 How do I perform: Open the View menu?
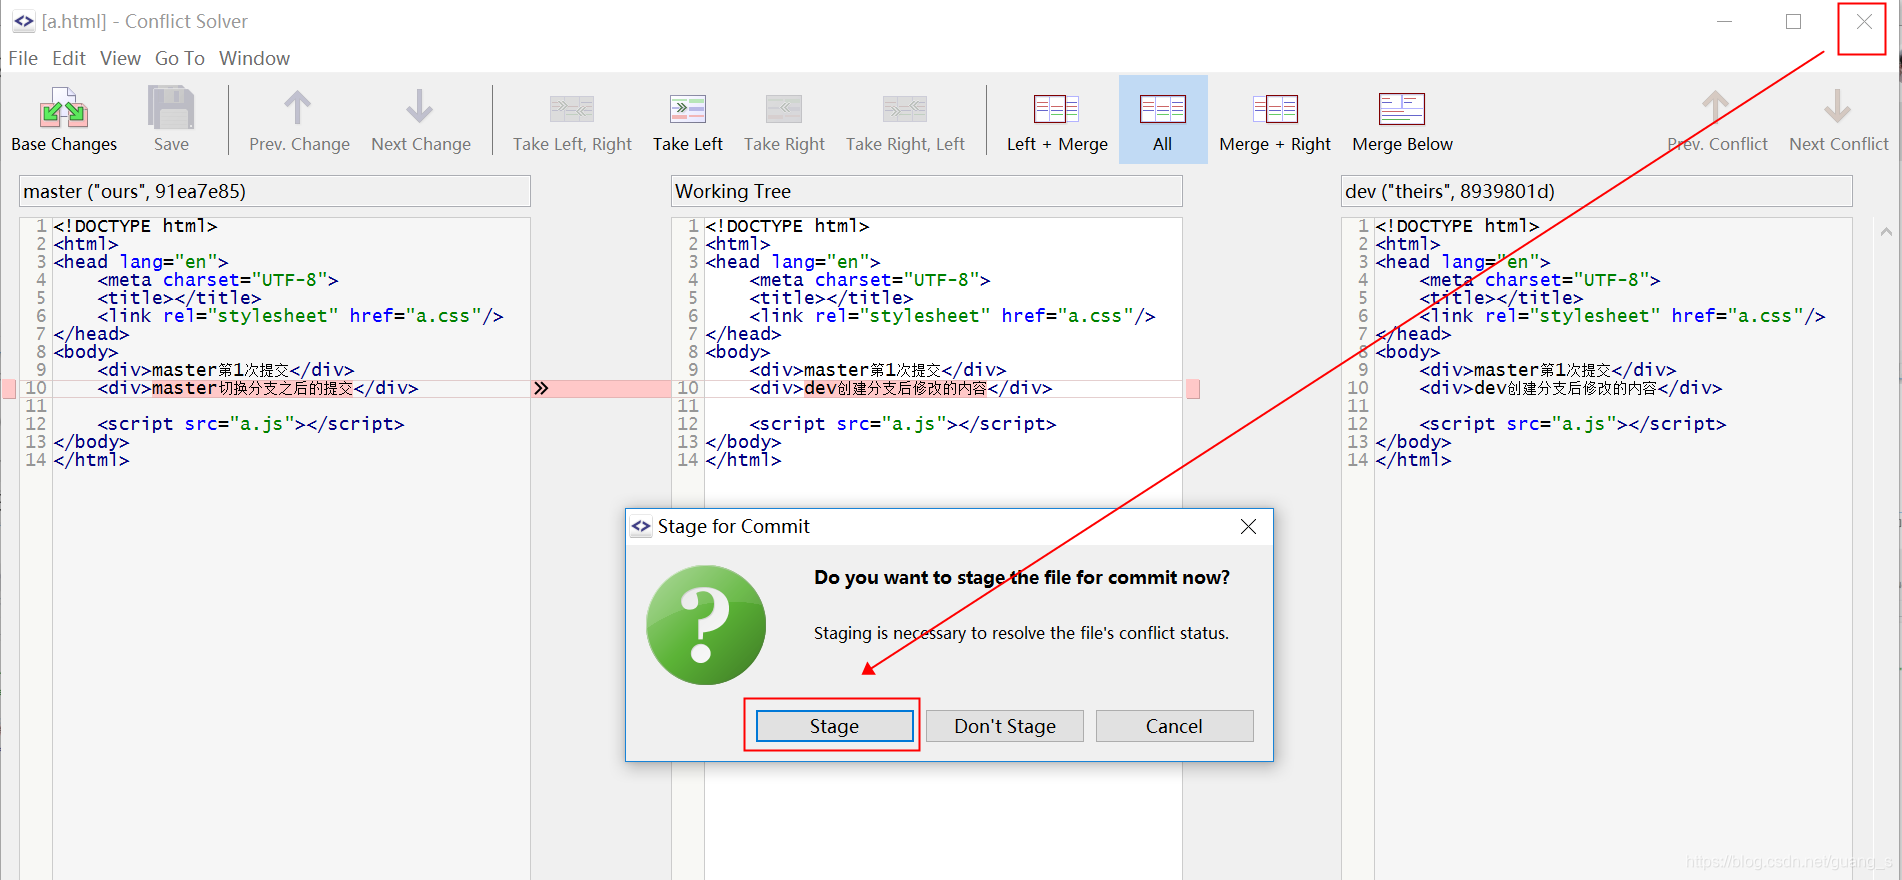[x=120, y=58]
